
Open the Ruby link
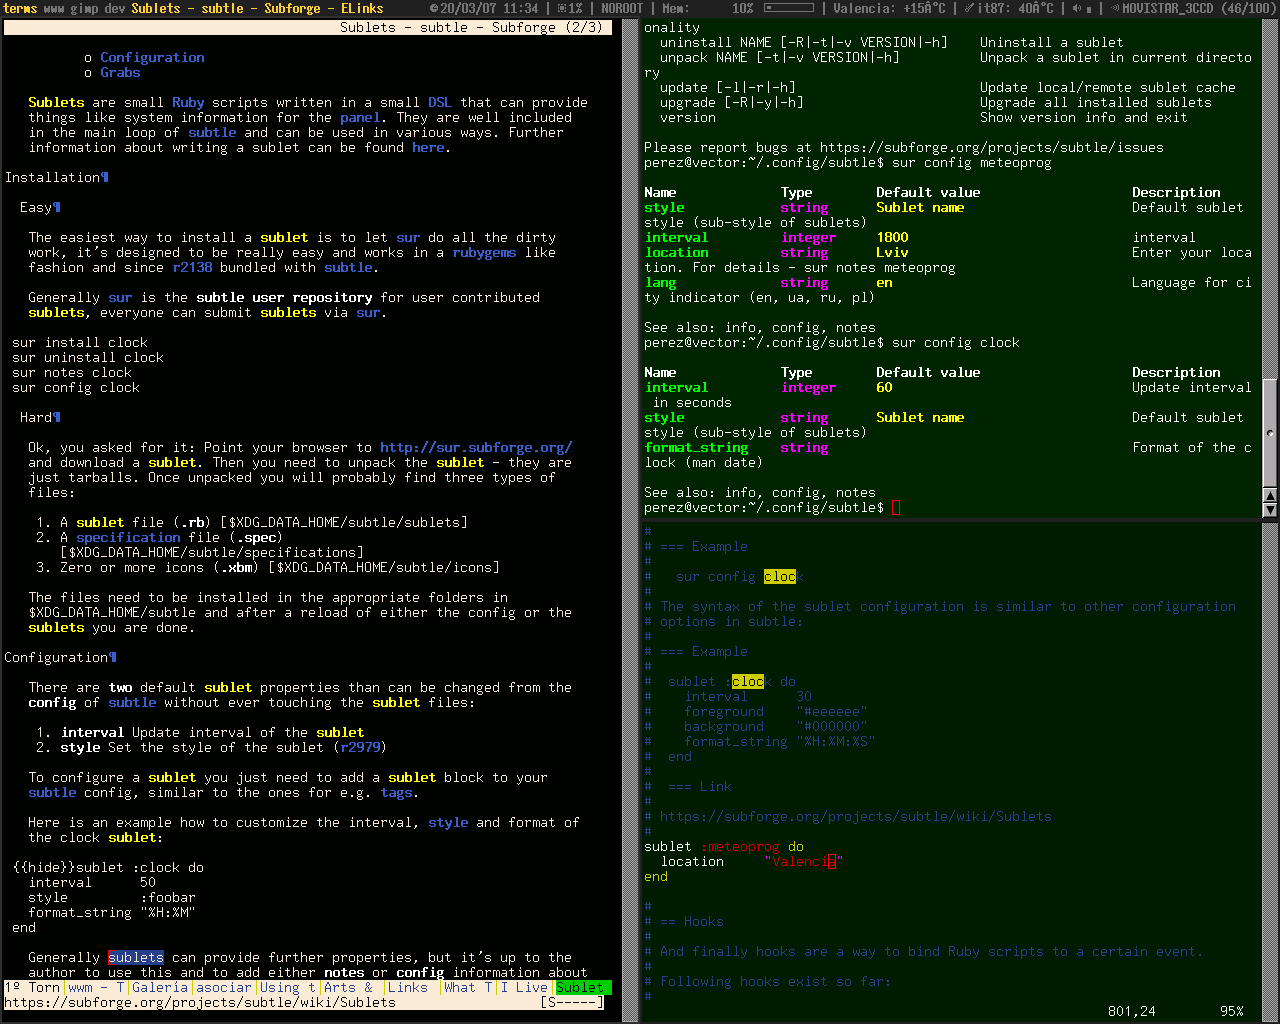(x=188, y=102)
